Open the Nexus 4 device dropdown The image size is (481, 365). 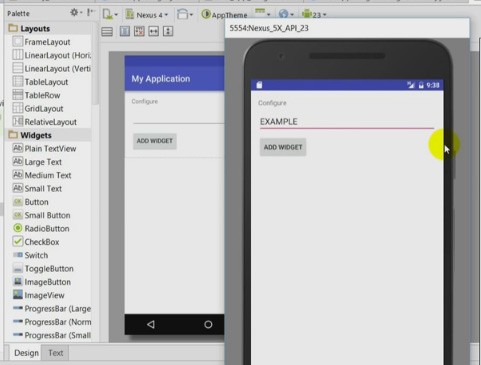point(147,15)
